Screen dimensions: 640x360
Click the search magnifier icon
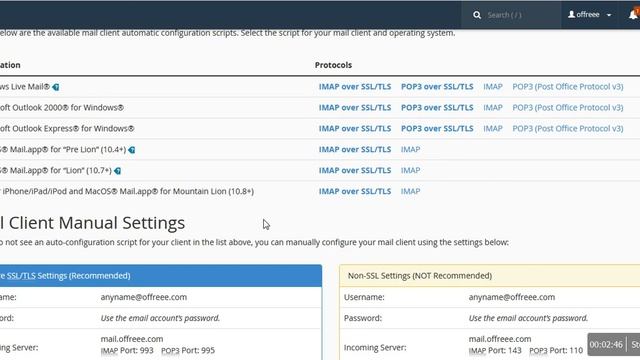[477, 15]
